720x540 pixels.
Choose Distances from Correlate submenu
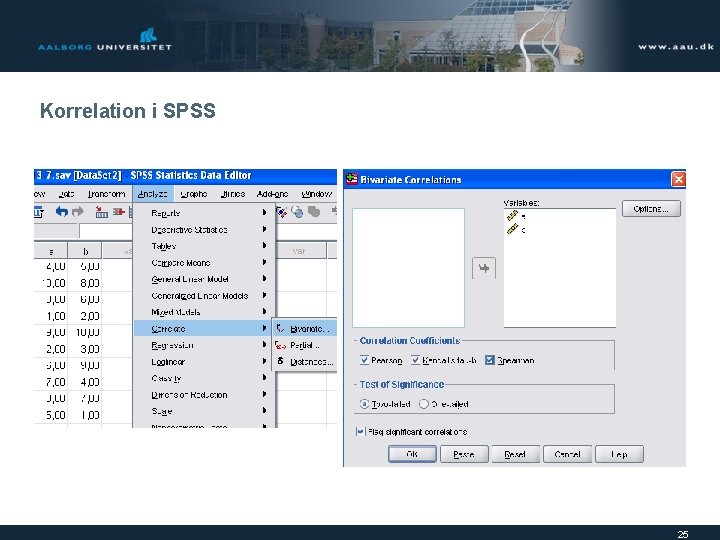tap(305, 361)
